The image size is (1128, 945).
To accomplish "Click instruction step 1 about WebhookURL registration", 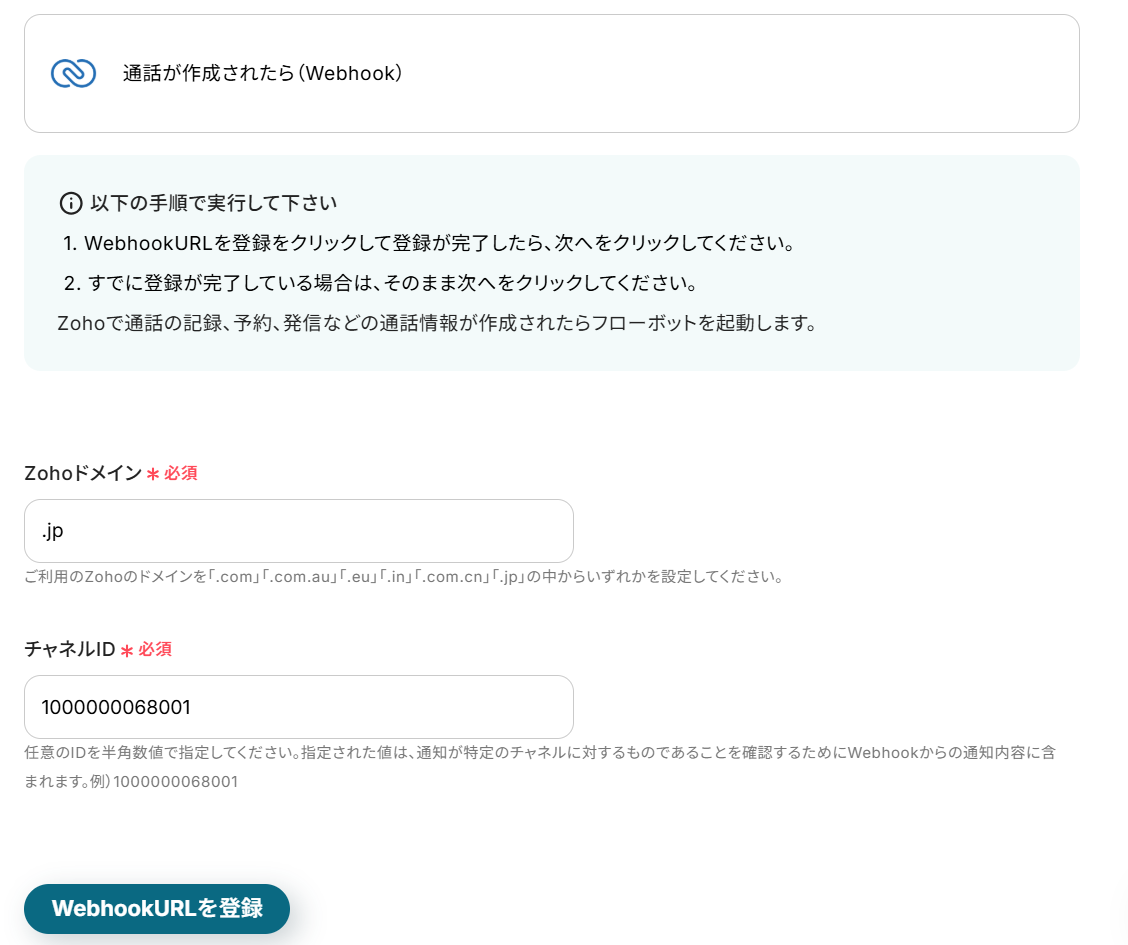I will click(429, 243).
